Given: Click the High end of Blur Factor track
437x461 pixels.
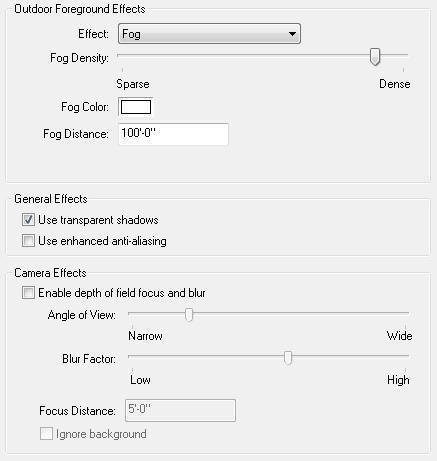Looking at the screenshot, I should pyautogui.click(x=405, y=356).
